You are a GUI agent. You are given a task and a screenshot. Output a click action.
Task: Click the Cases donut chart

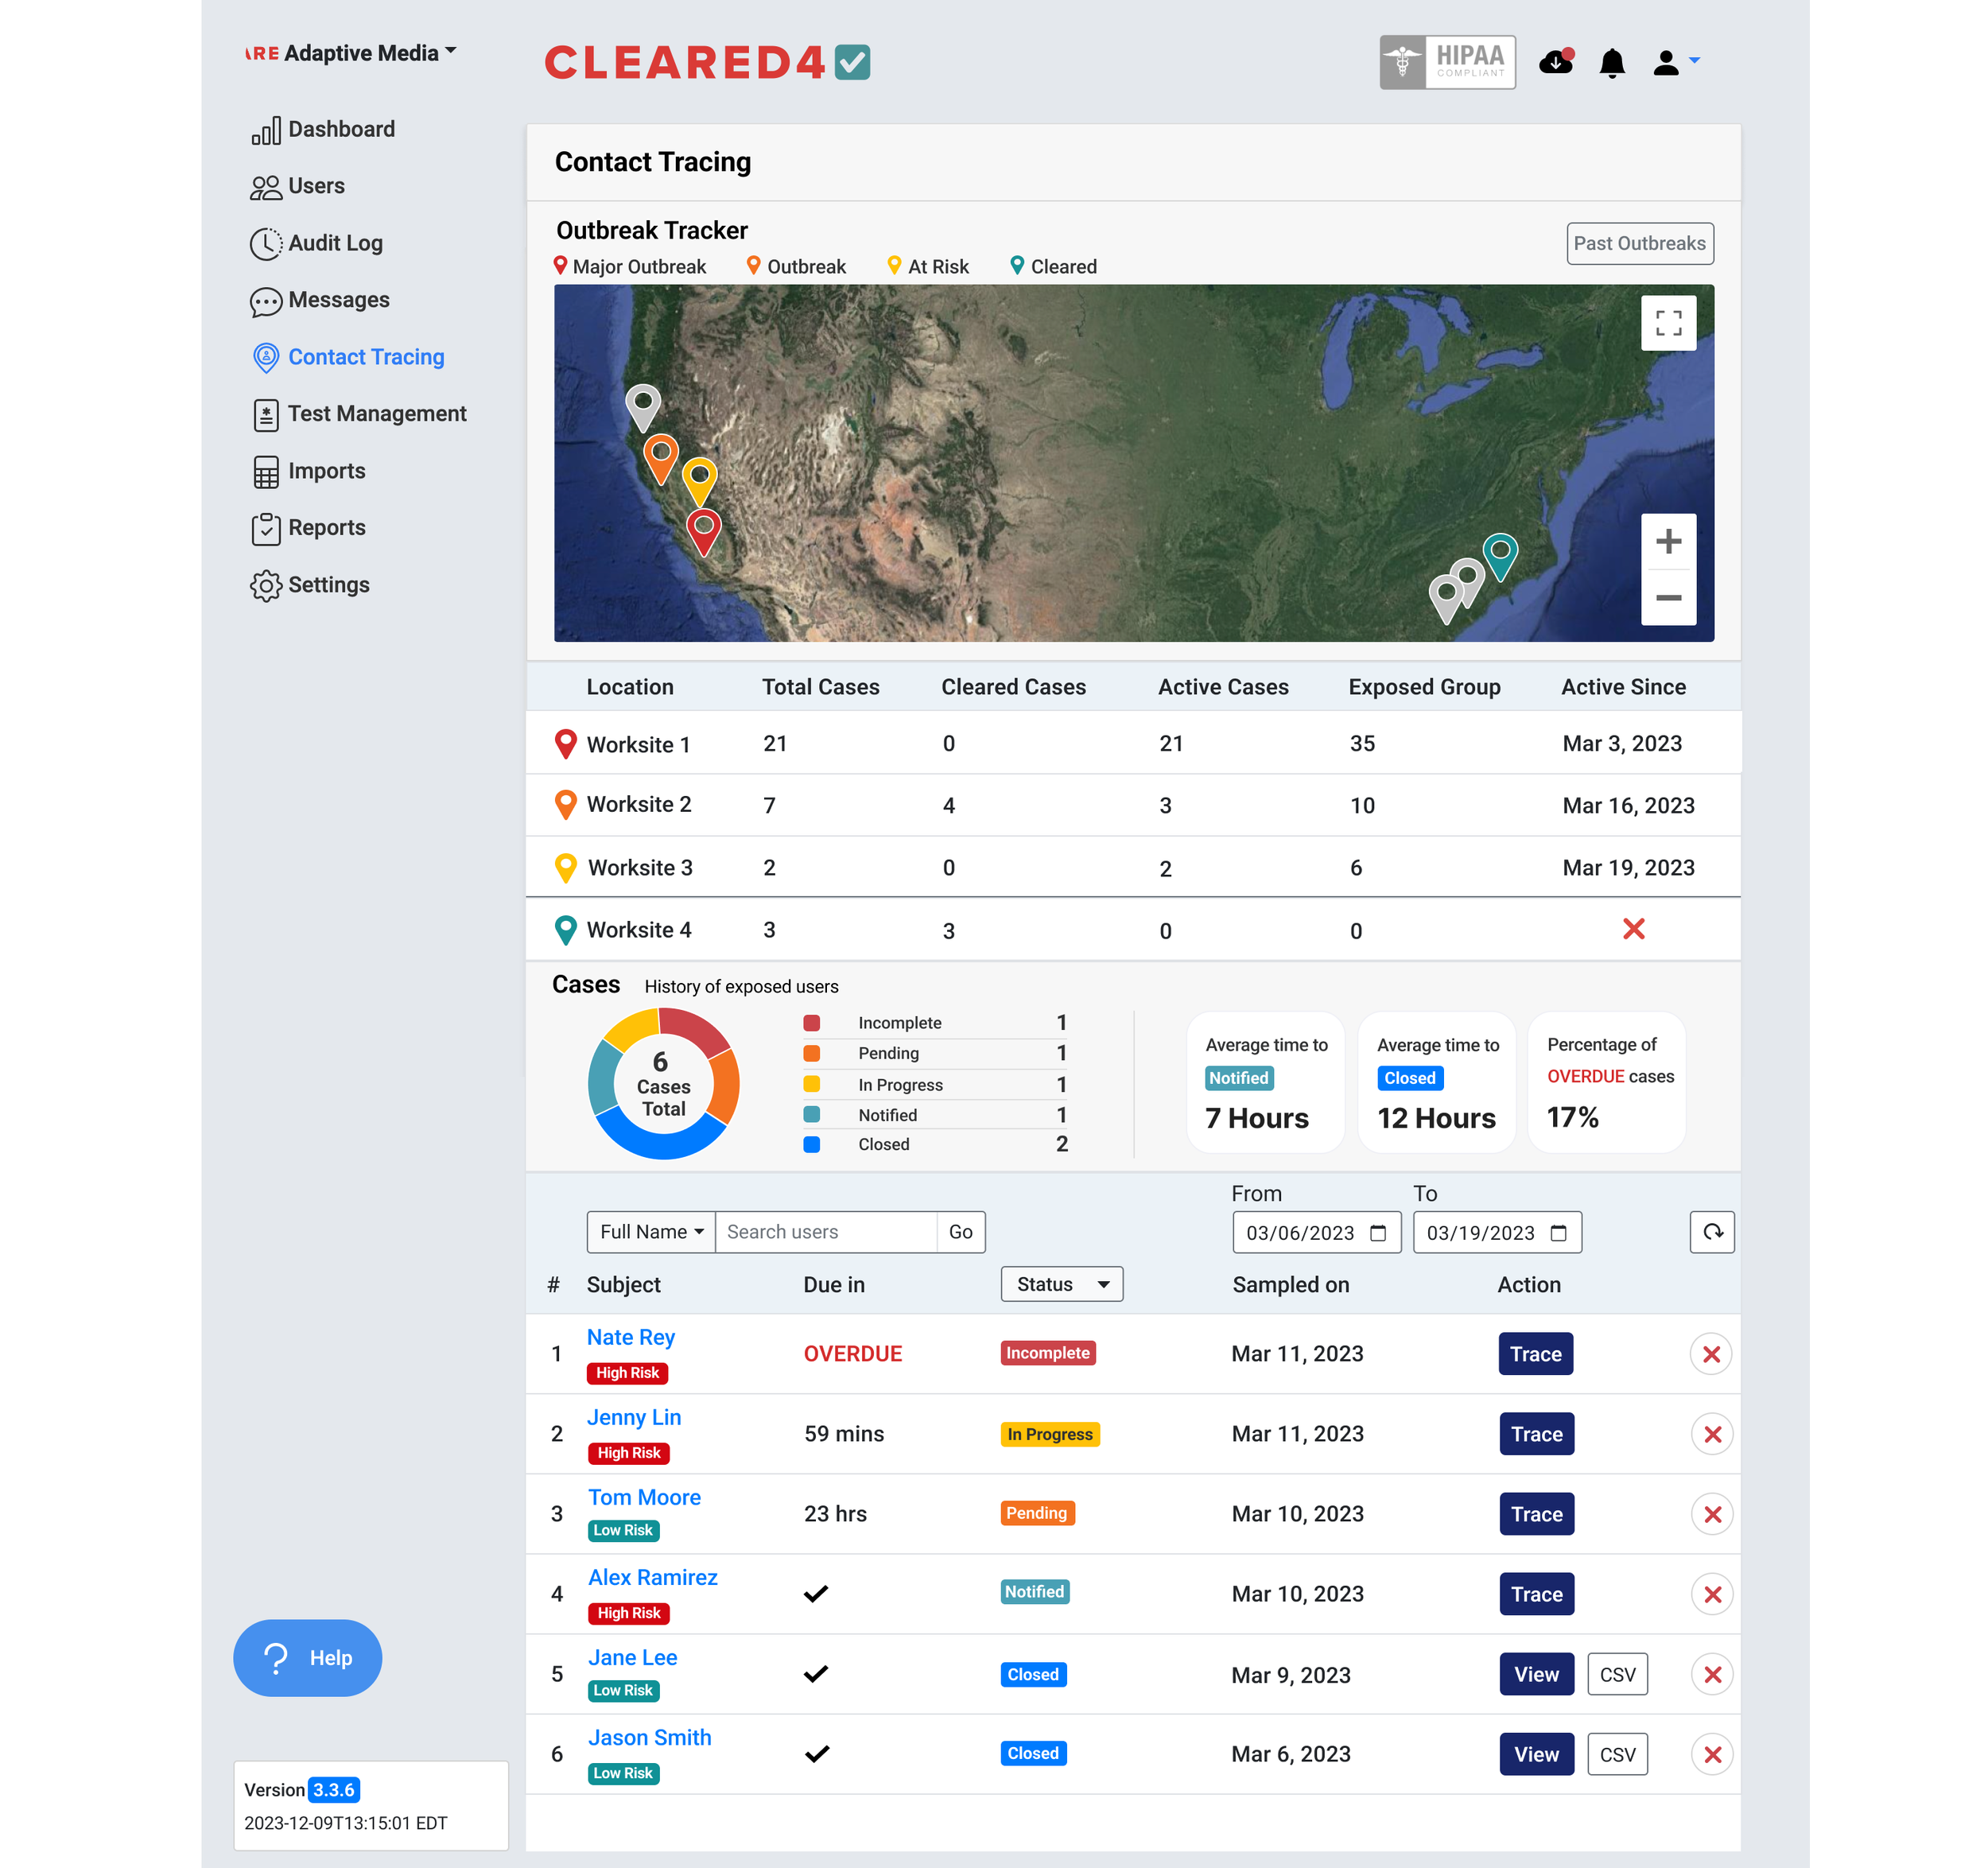click(663, 1084)
